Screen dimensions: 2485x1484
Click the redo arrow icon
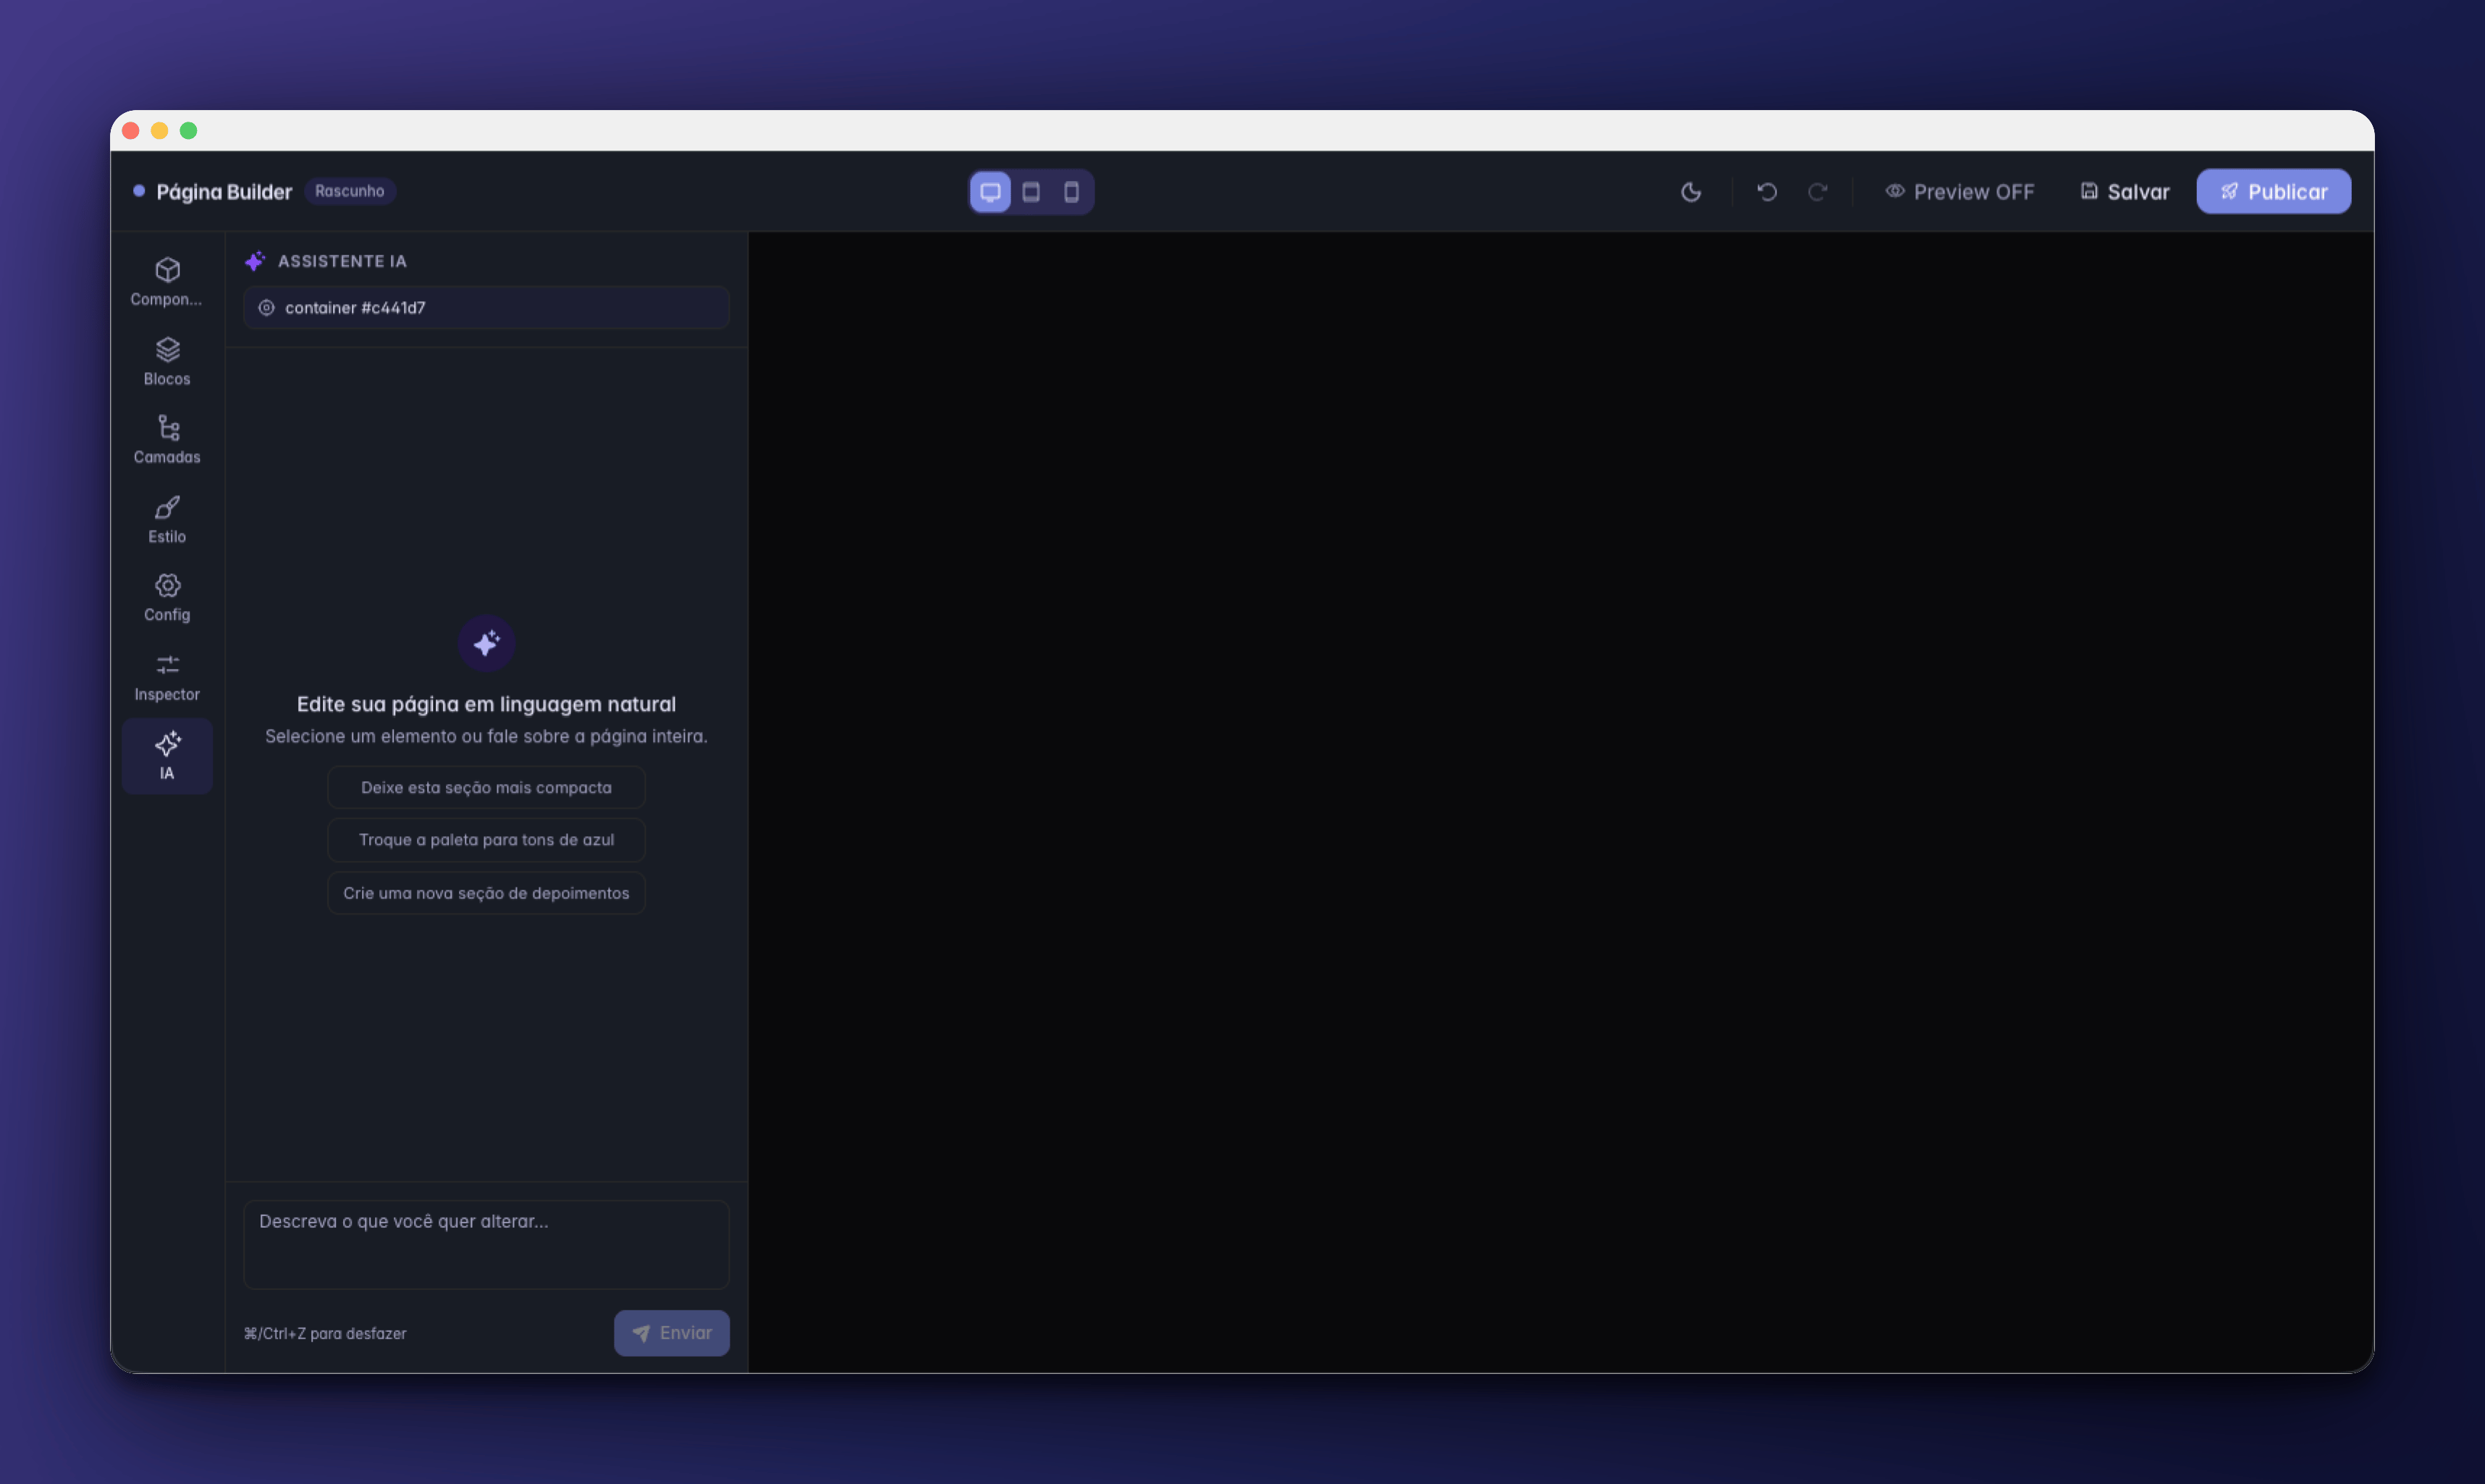(x=1818, y=192)
